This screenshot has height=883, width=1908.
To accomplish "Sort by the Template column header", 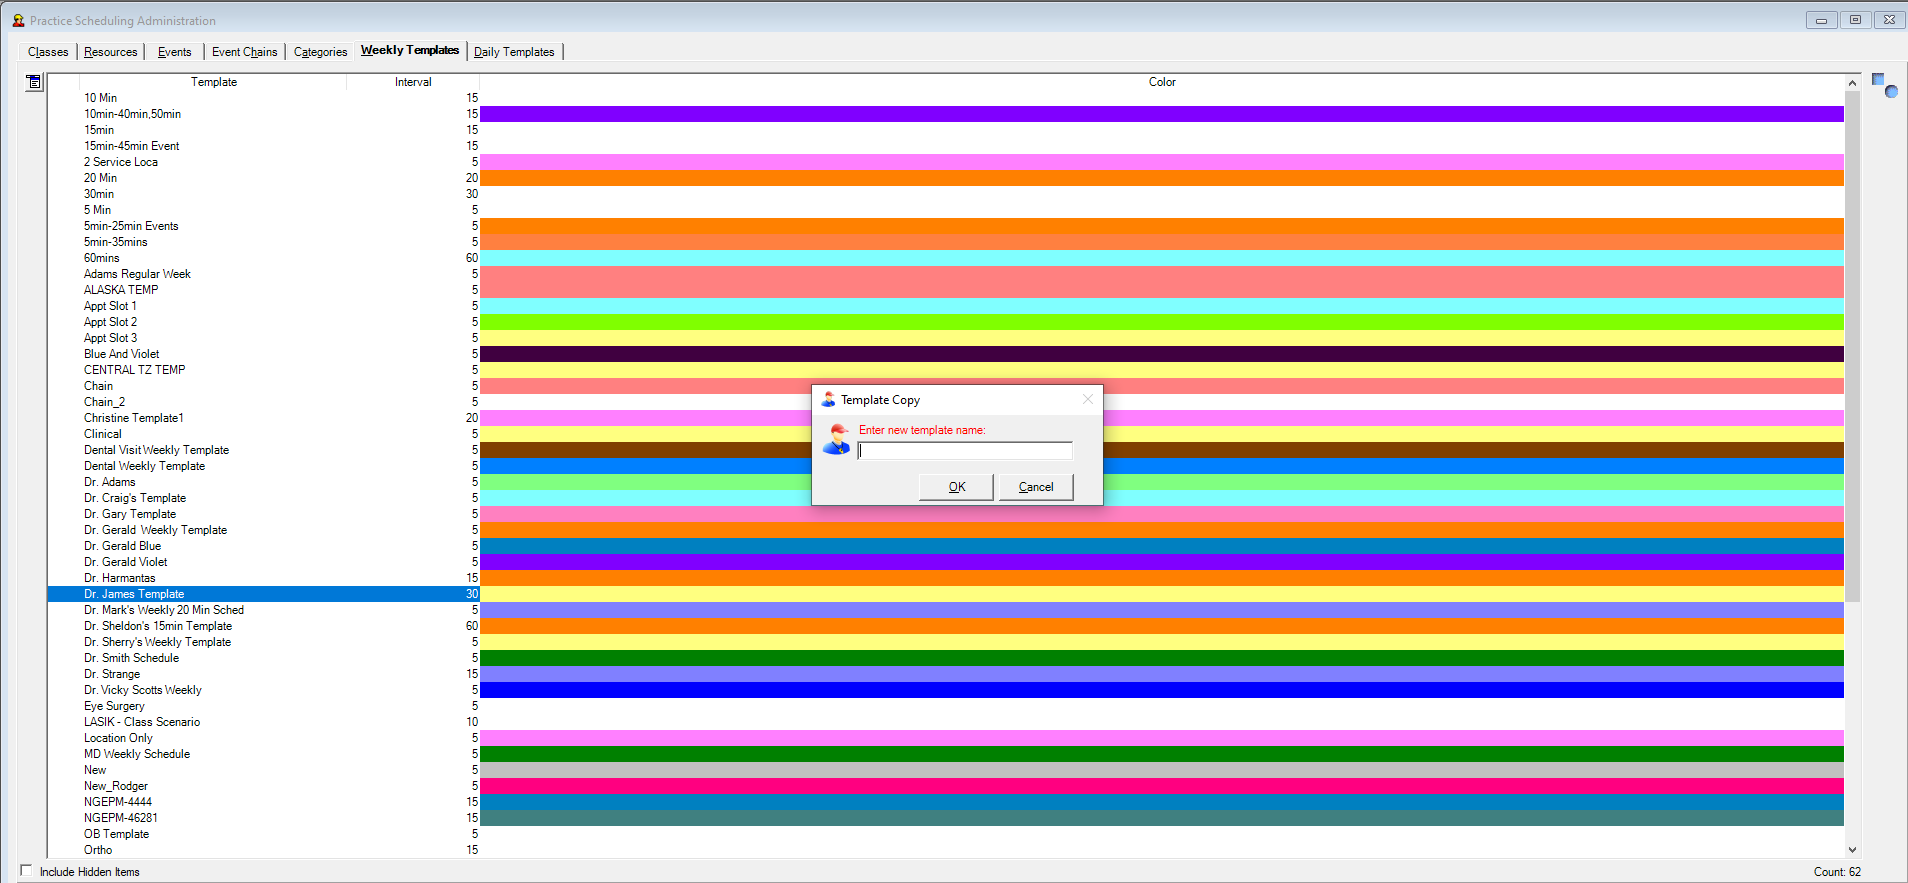I will point(214,82).
